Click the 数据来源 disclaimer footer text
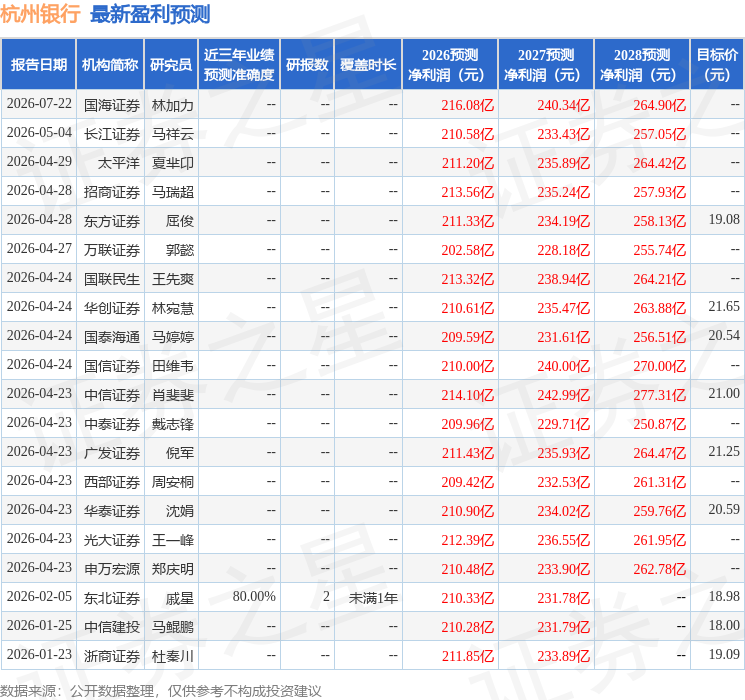Screen dimensions: 745x700 (x=161, y=690)
